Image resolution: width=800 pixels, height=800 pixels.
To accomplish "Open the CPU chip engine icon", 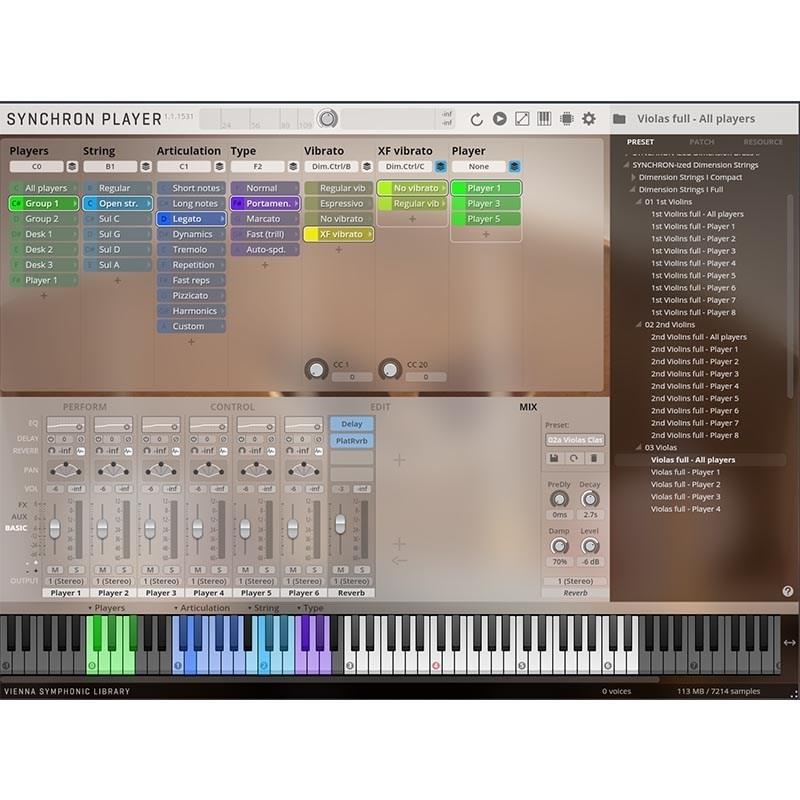I will tap(566, 119).
